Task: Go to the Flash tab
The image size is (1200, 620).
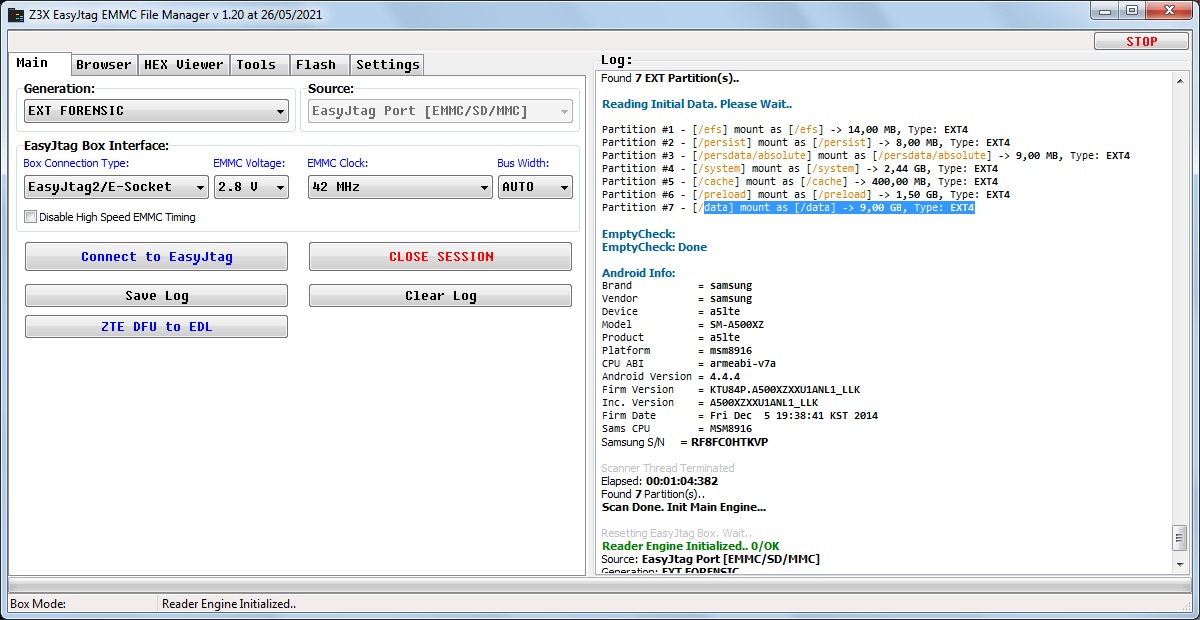Action: (316, 65)
